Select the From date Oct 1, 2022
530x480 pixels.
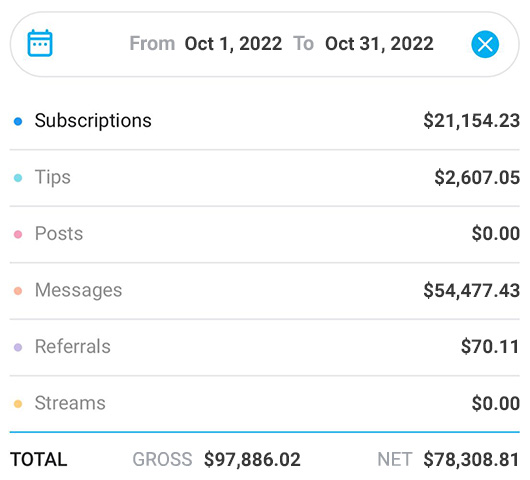[233, 44]
